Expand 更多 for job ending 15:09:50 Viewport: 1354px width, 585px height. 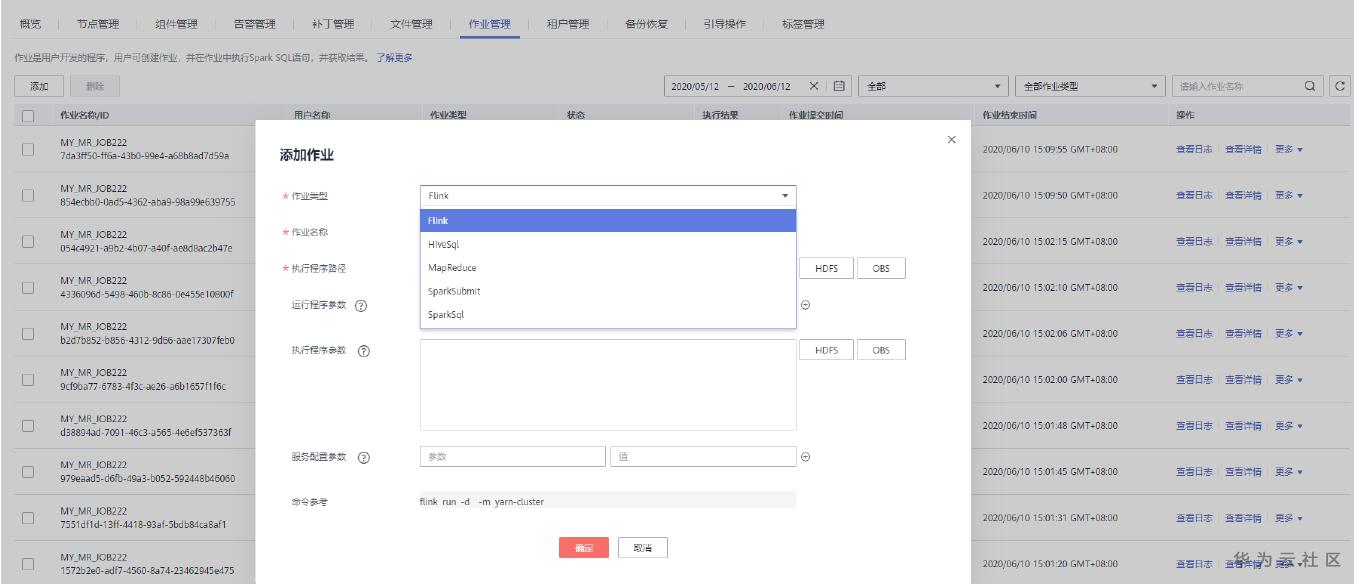[1289, 196]
